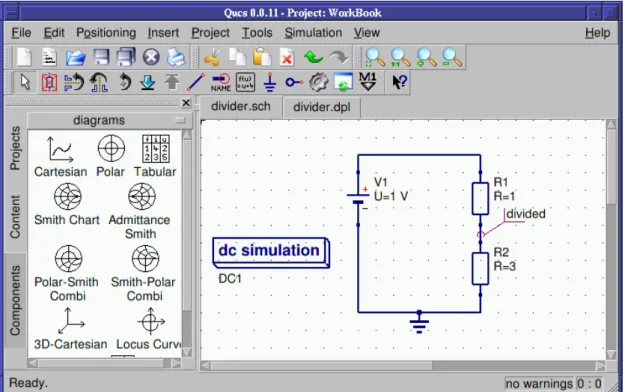
Task: Select Polar-Smith Combi diagram
Action: tap(67, 274)
